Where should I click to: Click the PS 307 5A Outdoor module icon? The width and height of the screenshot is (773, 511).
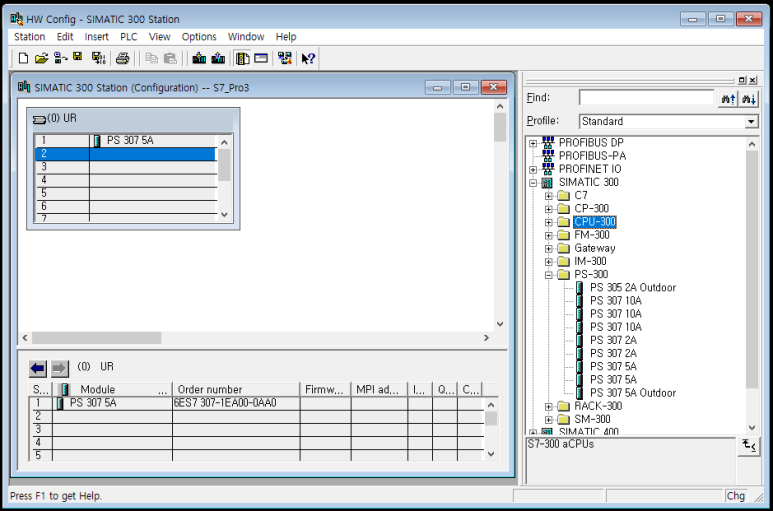tap(580, 393)
